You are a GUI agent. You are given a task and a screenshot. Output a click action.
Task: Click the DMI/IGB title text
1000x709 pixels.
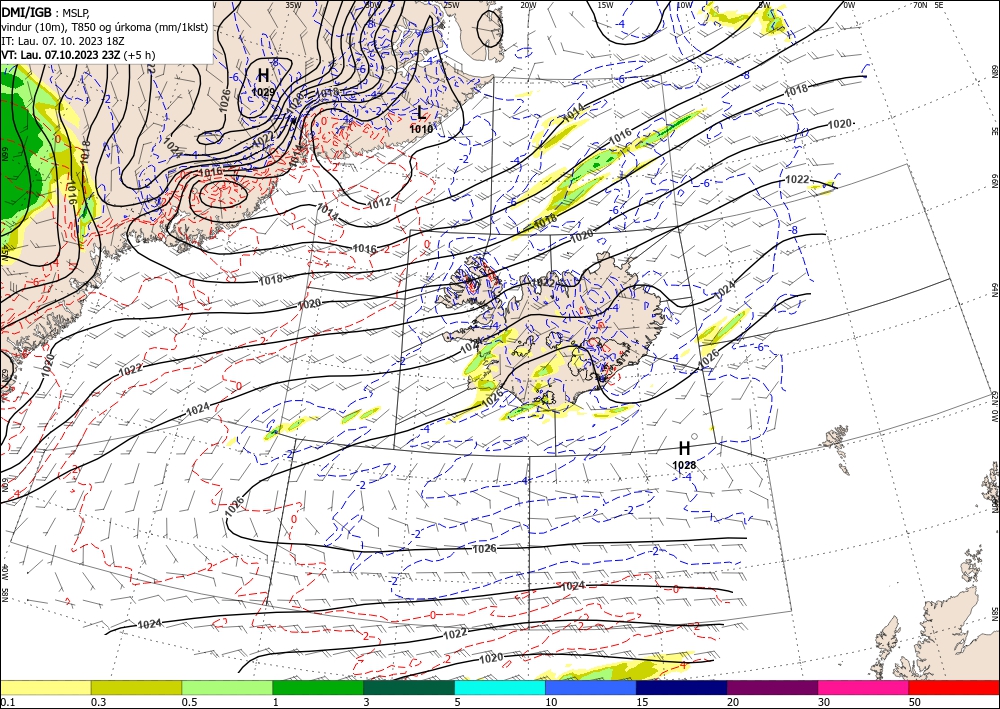[x=26, y=13]
